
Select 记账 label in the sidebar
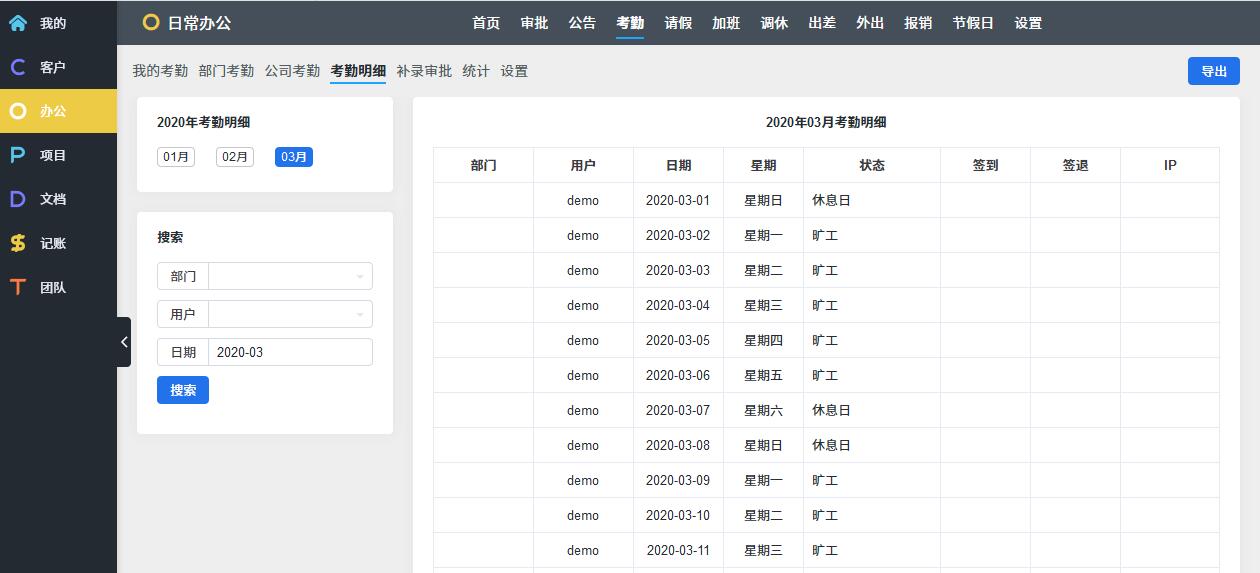pos(53,243)
